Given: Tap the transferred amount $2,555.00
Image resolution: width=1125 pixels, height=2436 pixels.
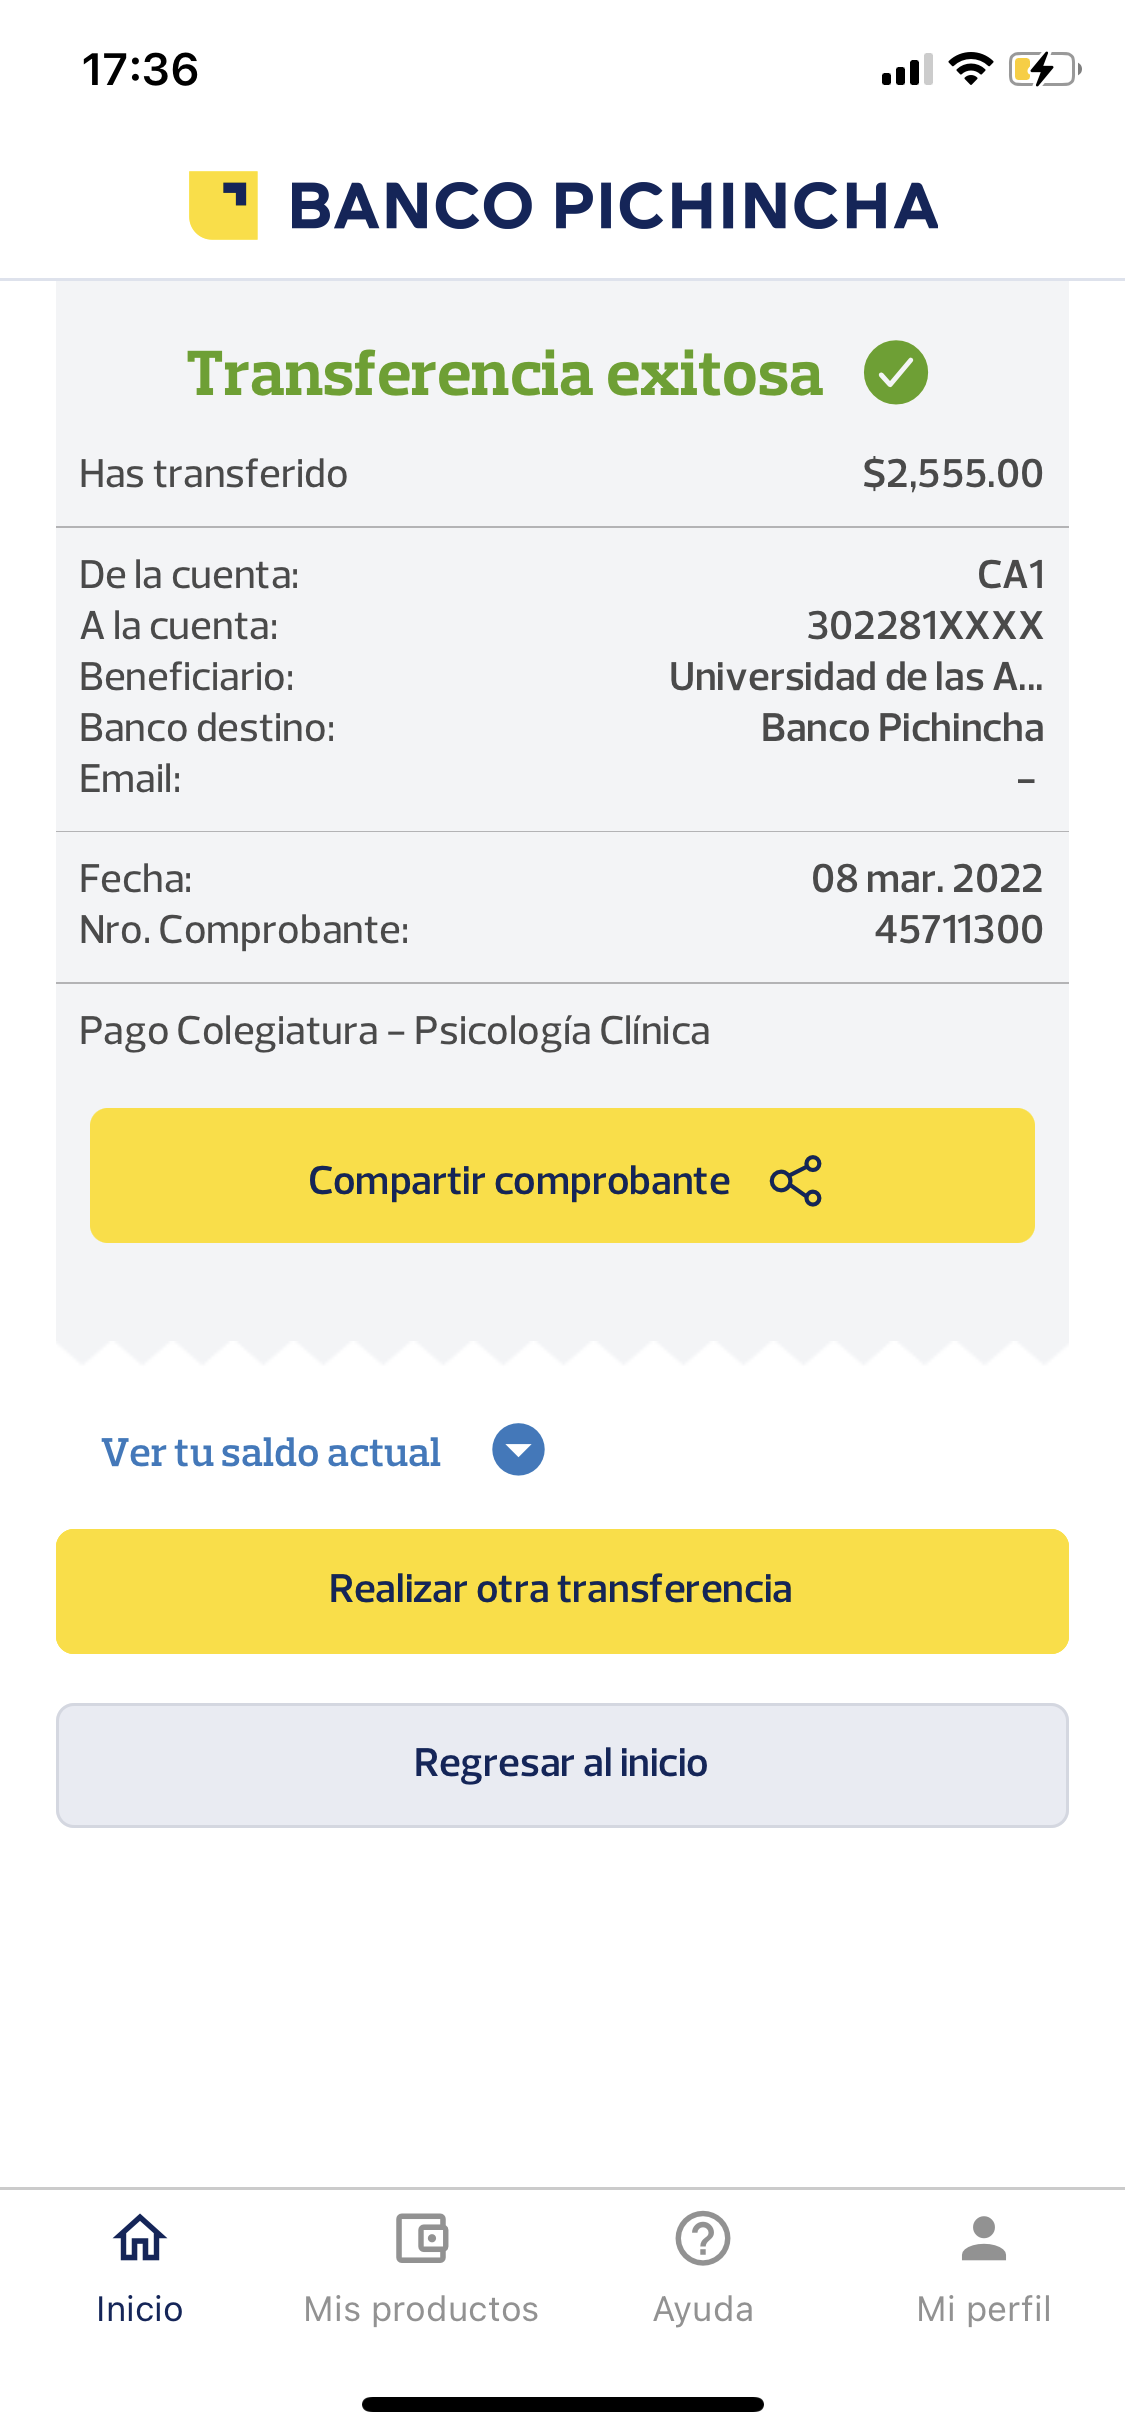Looking at the screenshot, I should (952, 473).
